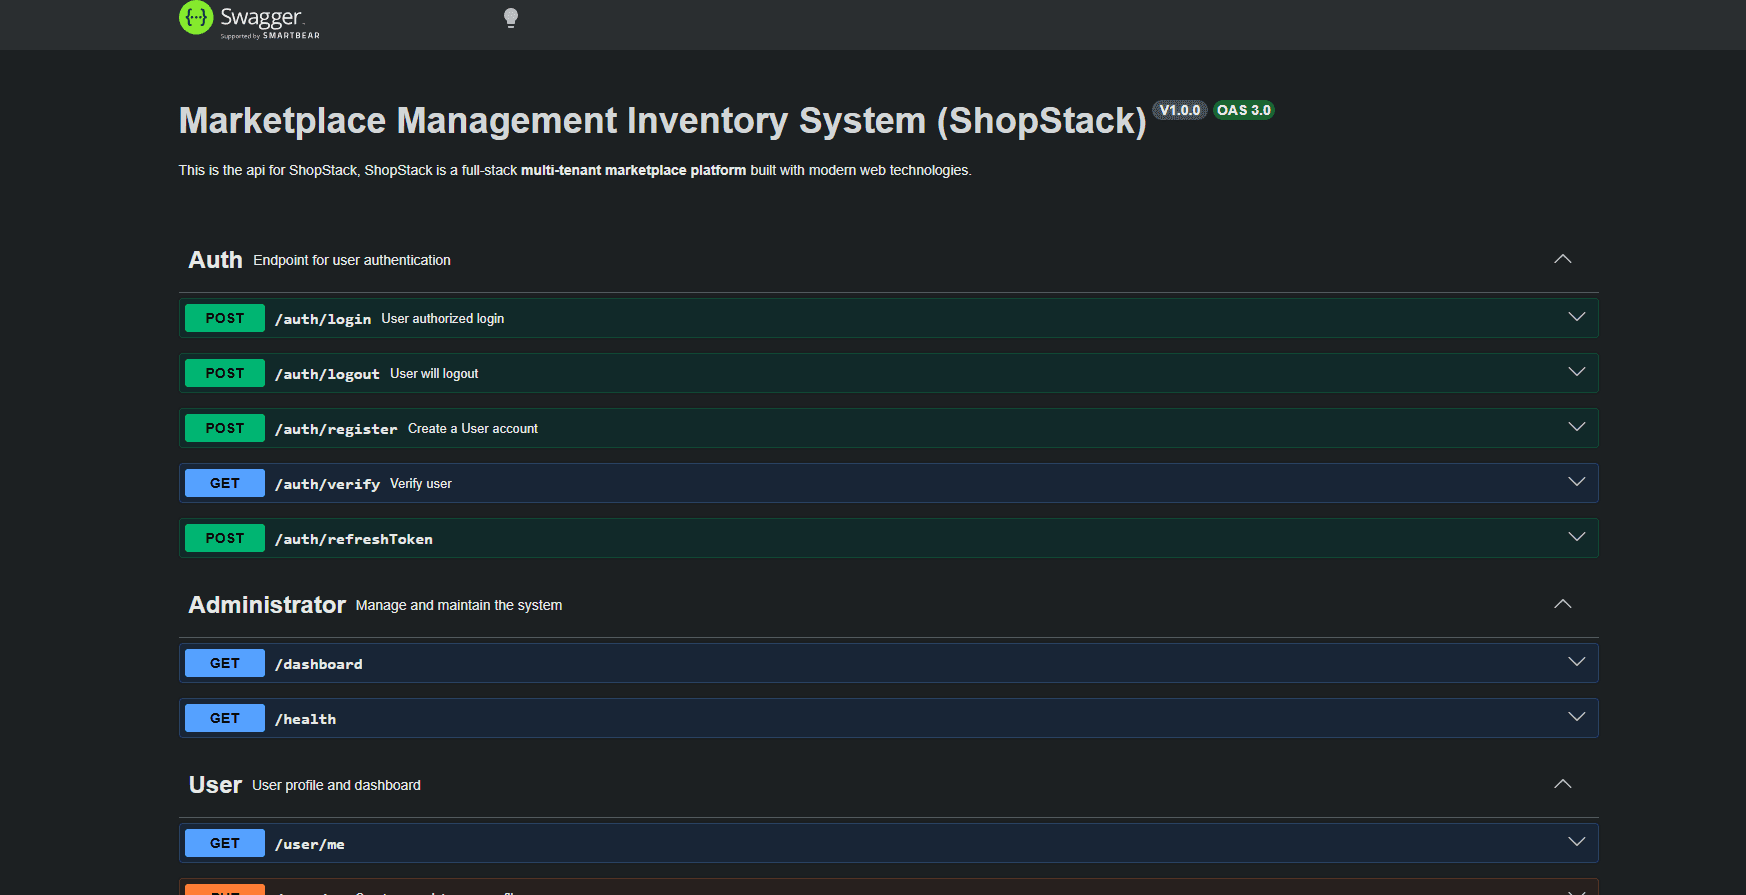The height and width of the screenshot is (895, 1746).
Task: Click the OAS 3.0 badge
Action: tap(1244, 110)
